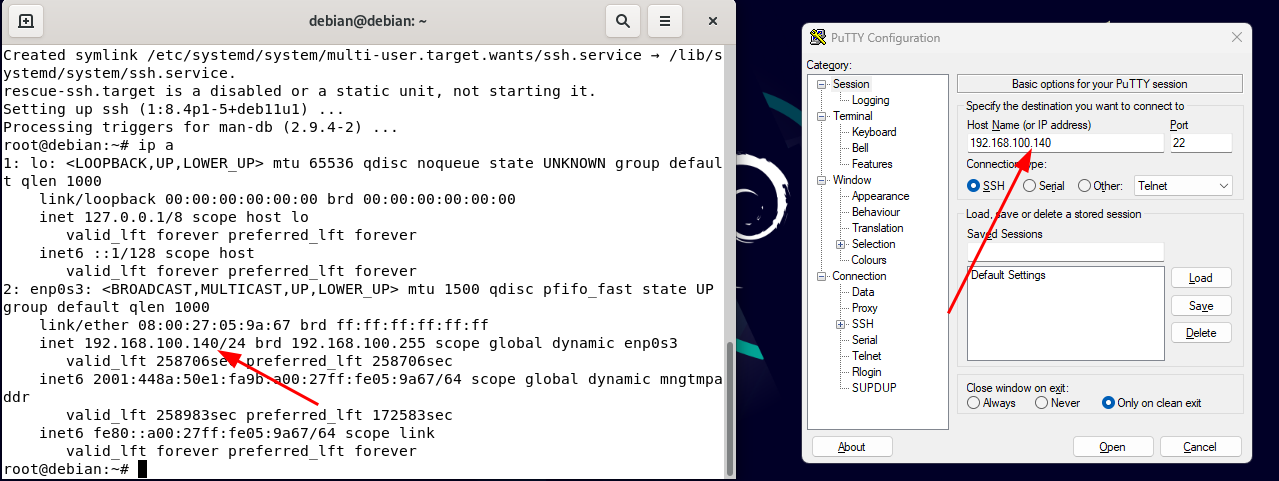Choose Always for close window on exit
This screenshot has width=1279, height=481.
[973, 403]
